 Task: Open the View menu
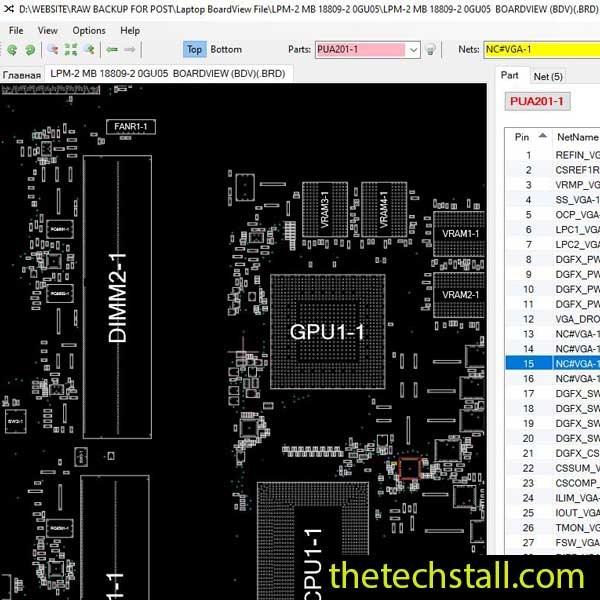point(47,30)
